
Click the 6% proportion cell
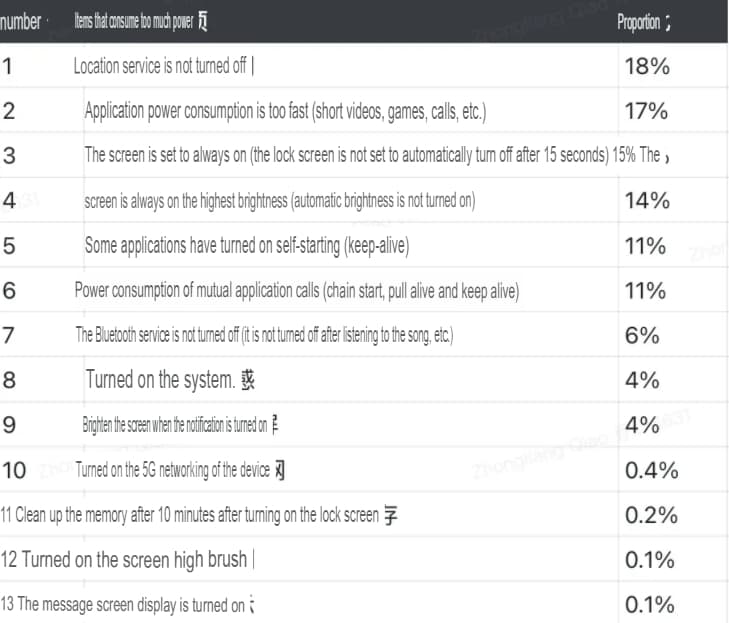click(x=642, y=335)
